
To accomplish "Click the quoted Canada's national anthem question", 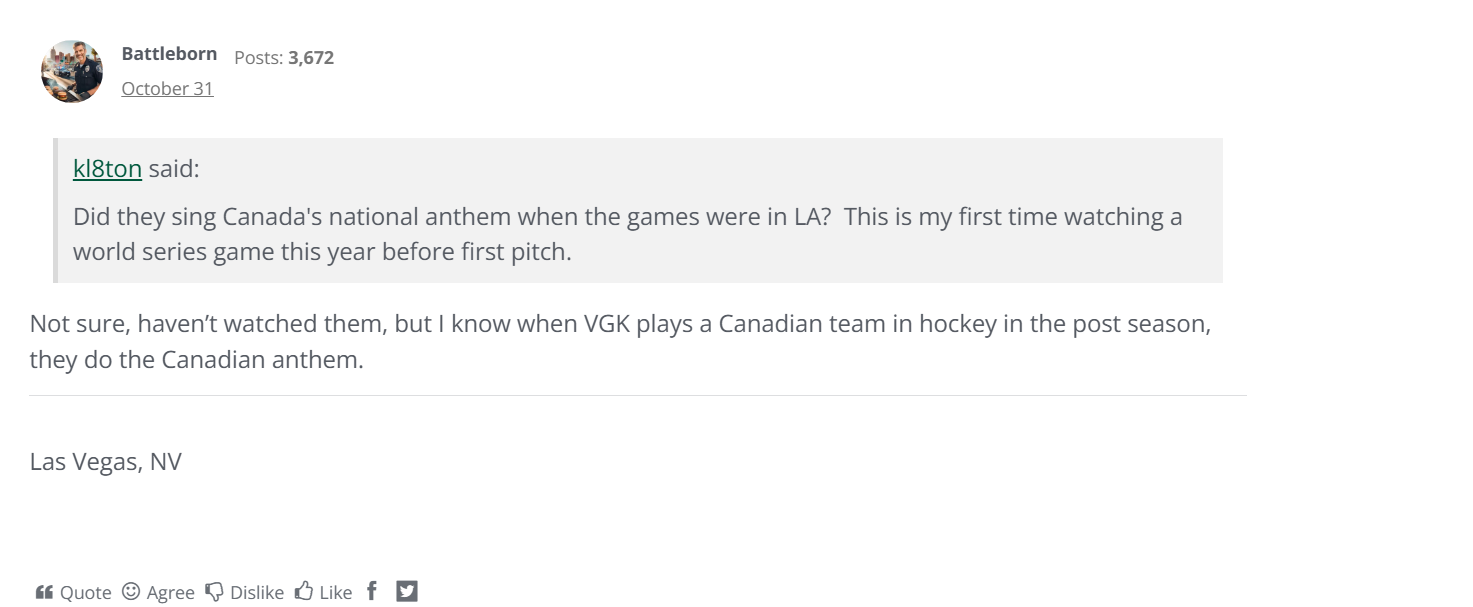I will click(627, 233).
